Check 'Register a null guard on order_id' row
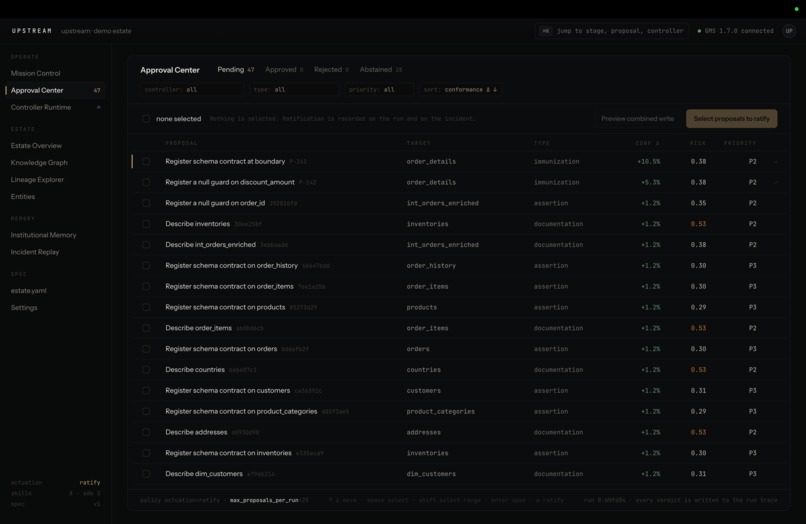 pyautogui.click(x=146, y=203)
